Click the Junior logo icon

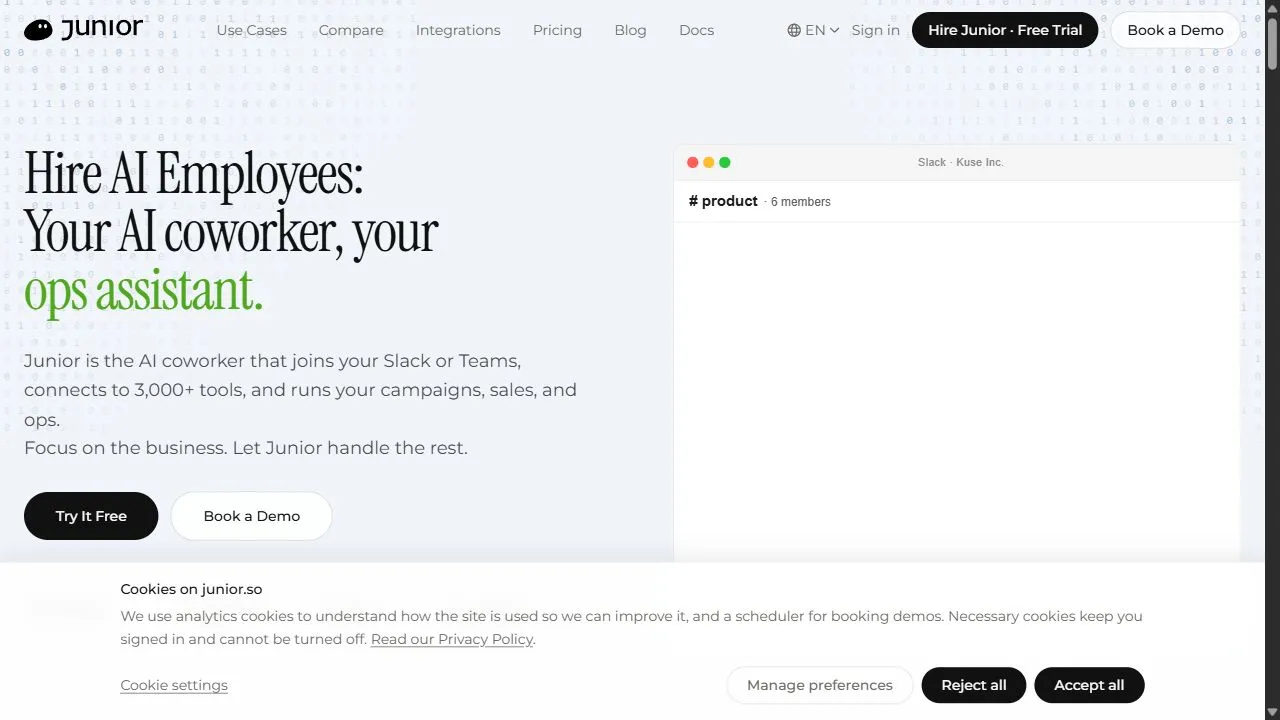coord(38,30)
